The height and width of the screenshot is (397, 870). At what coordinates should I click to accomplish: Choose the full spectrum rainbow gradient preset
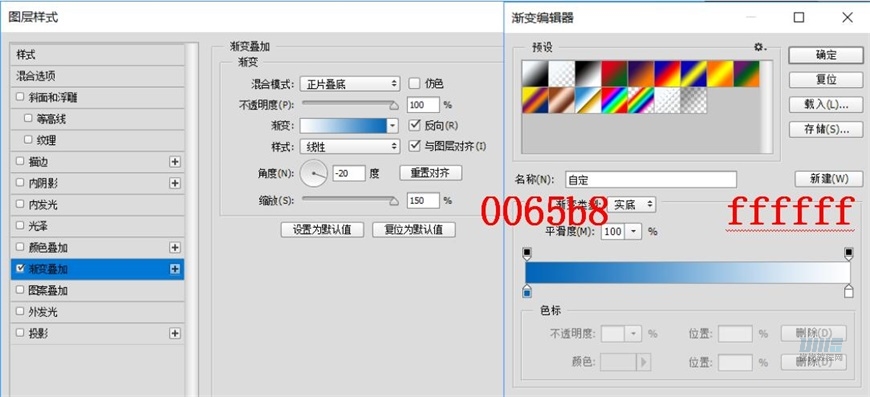(x=615, y=100)
